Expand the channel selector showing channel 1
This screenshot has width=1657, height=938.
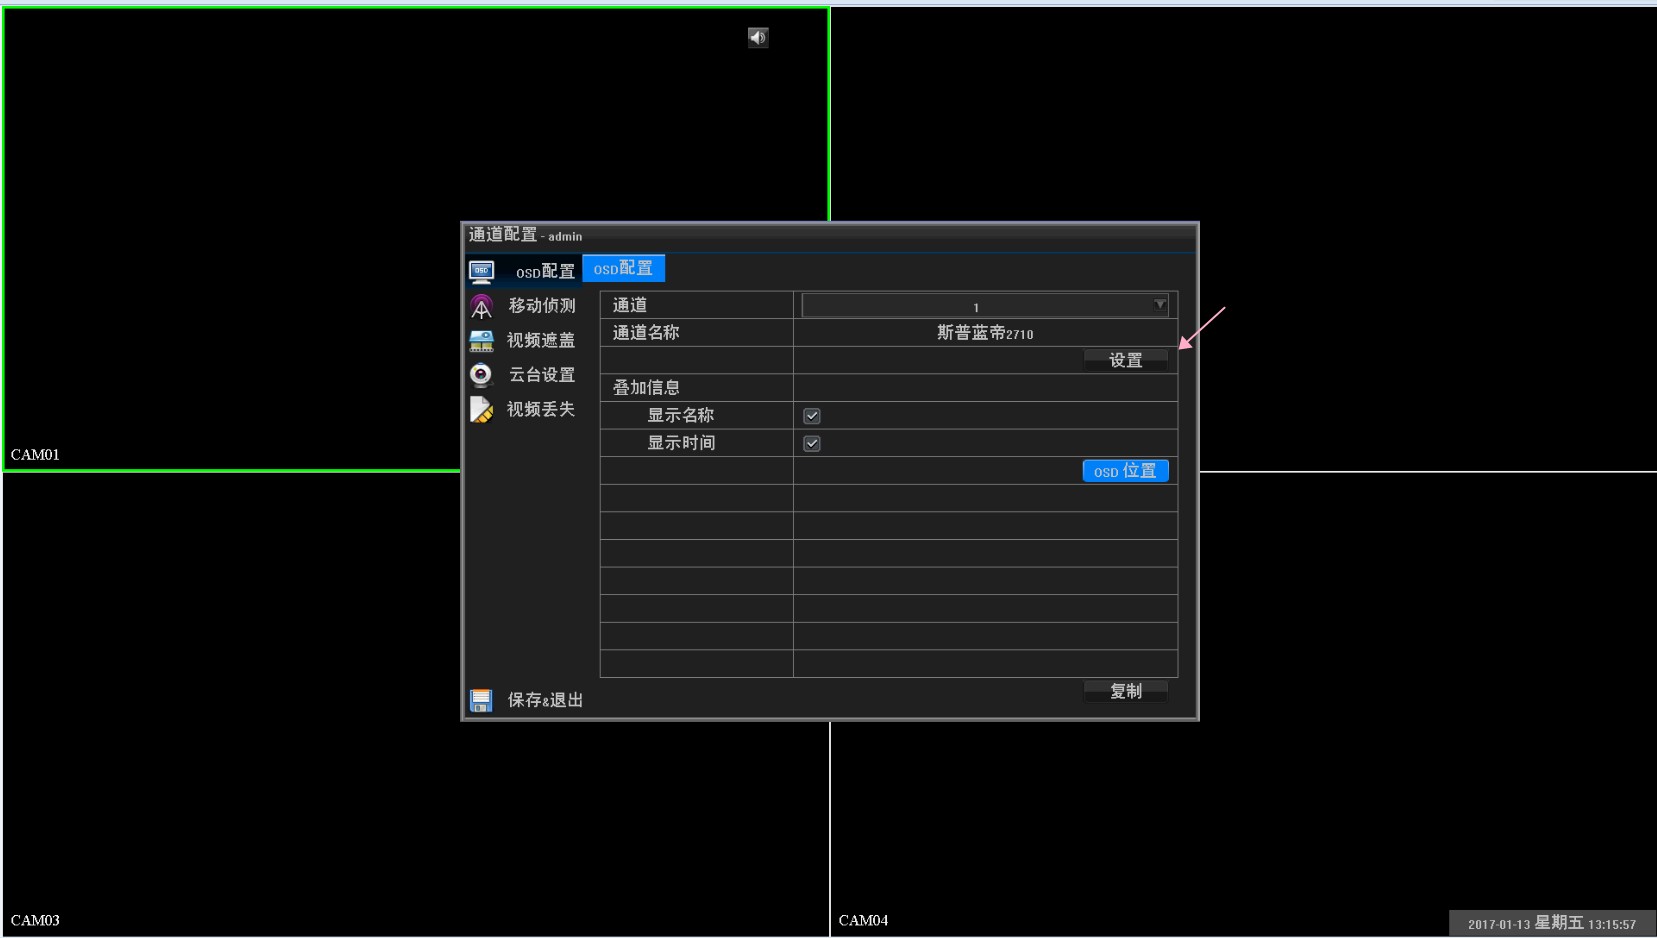pos(985,305)
